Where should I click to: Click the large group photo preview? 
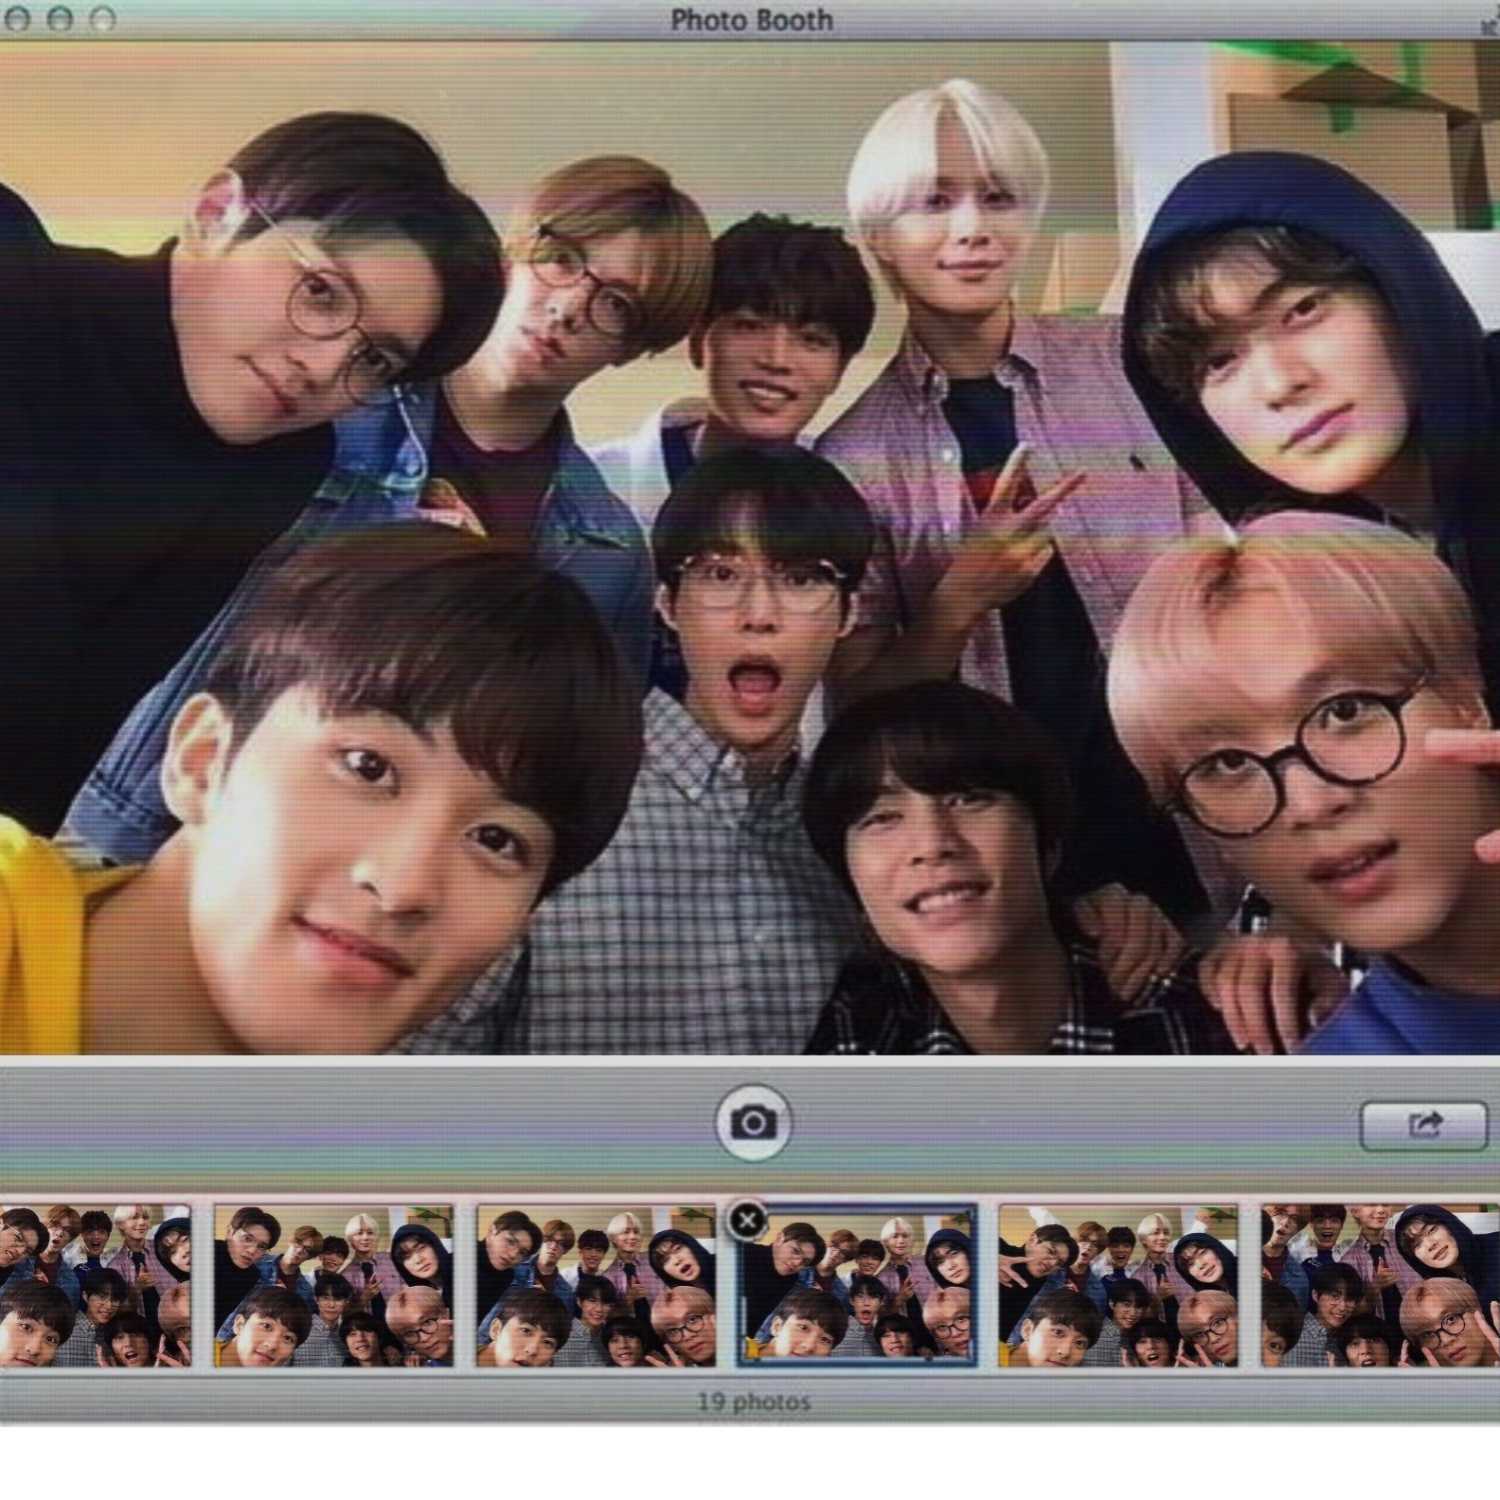coord(750,547)
